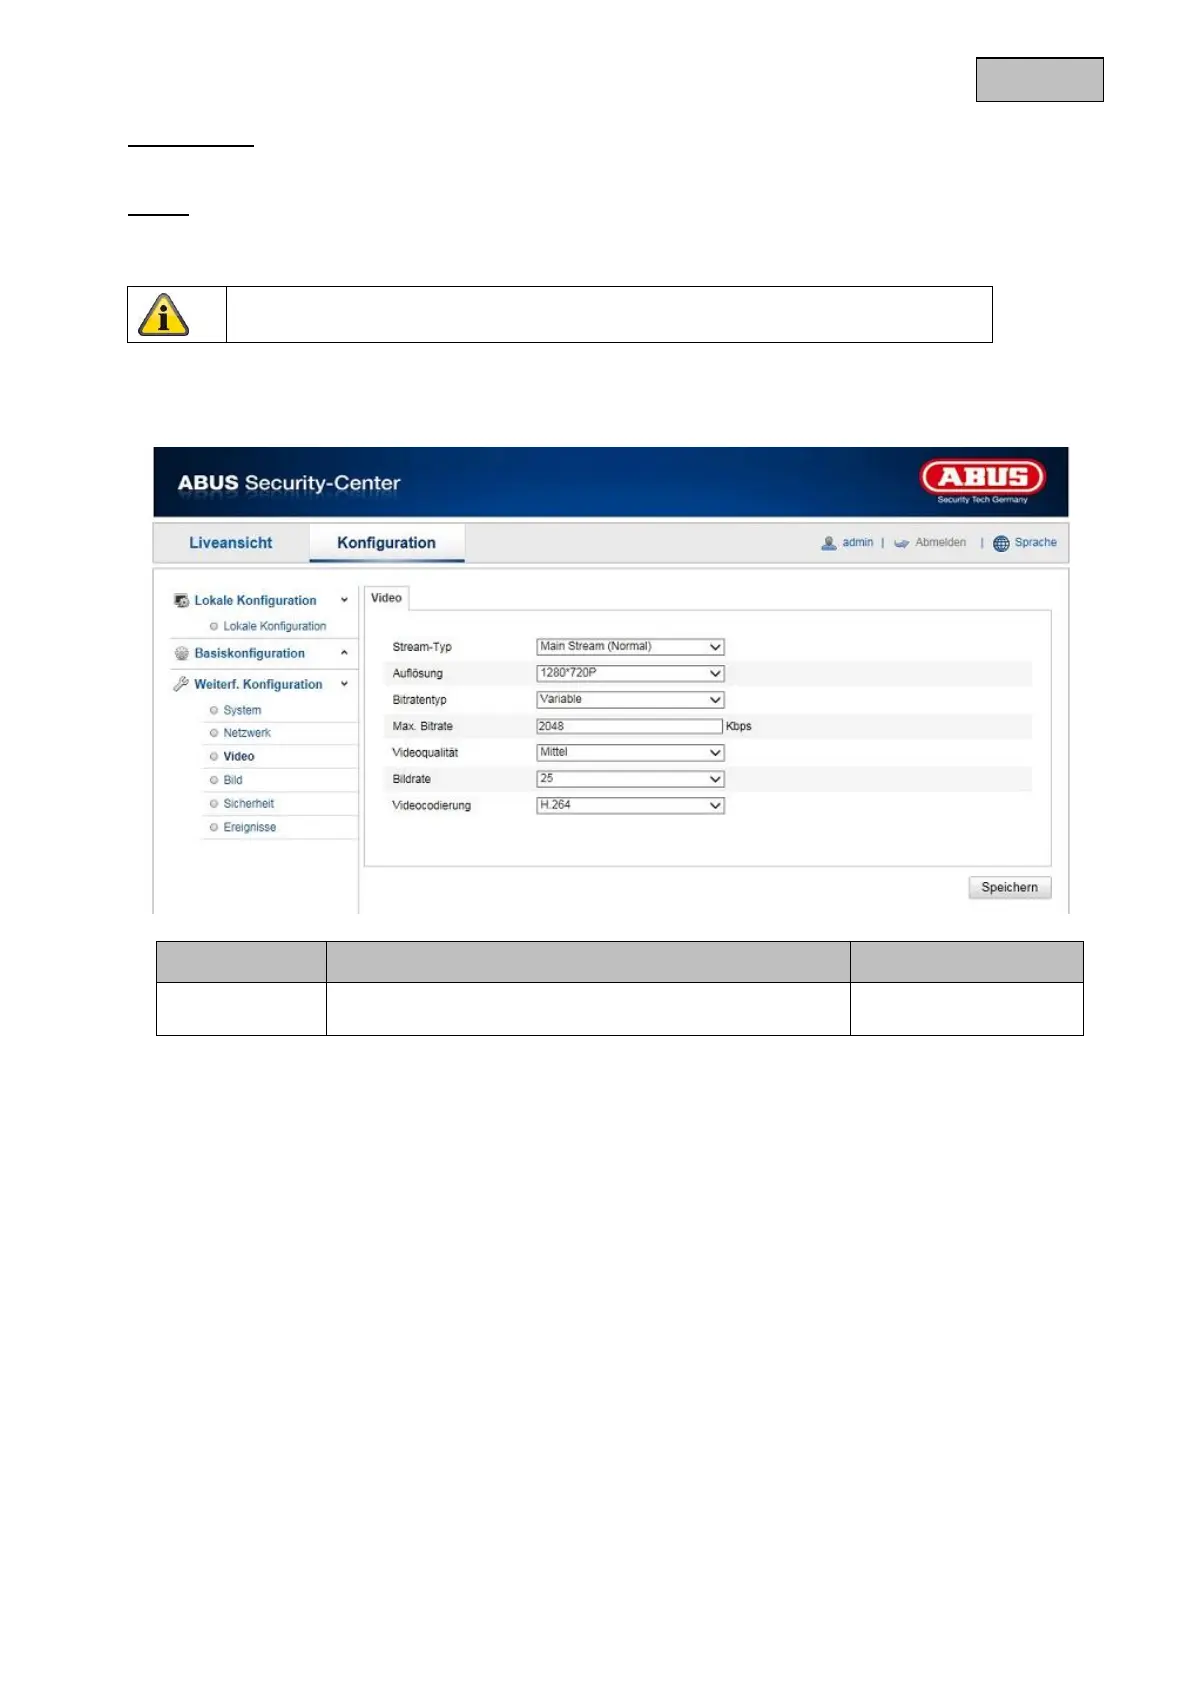The image size is (1191, 1684).
Task: Click the Basiskonfiguration heading
Action: pos(249,653)
